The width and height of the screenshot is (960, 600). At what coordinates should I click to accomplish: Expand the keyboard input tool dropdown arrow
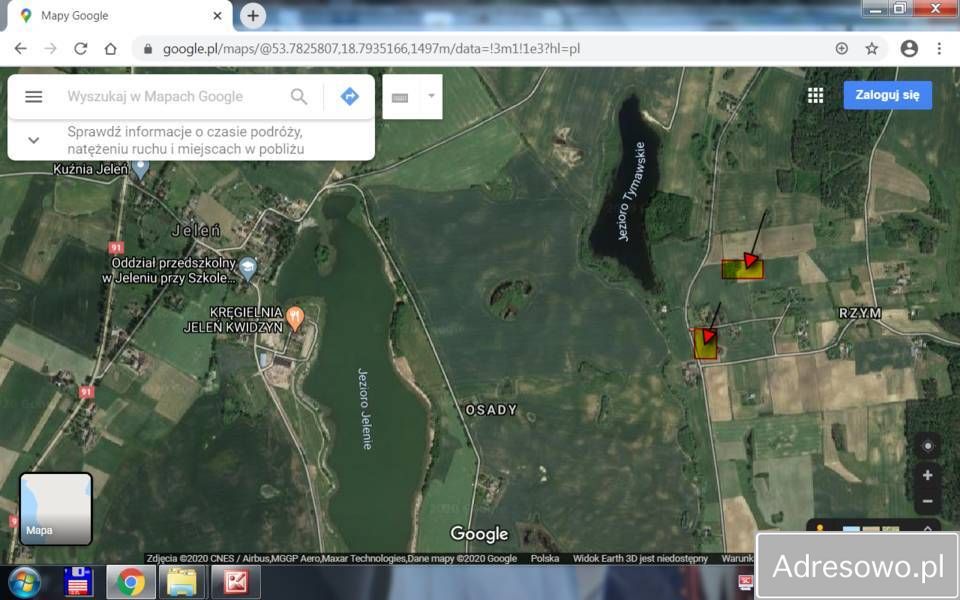click(x=431, y=96)
